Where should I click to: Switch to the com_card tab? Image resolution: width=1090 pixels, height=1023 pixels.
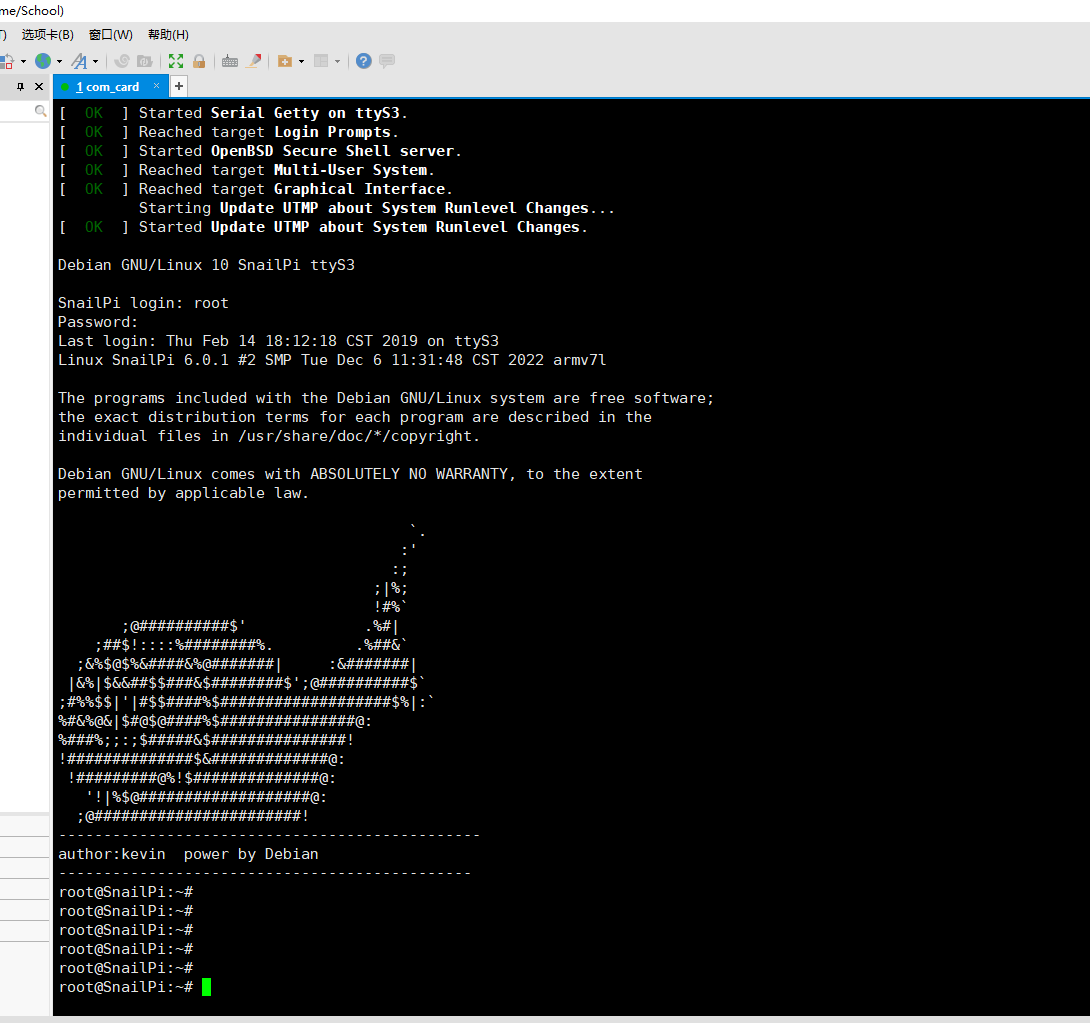108,86
